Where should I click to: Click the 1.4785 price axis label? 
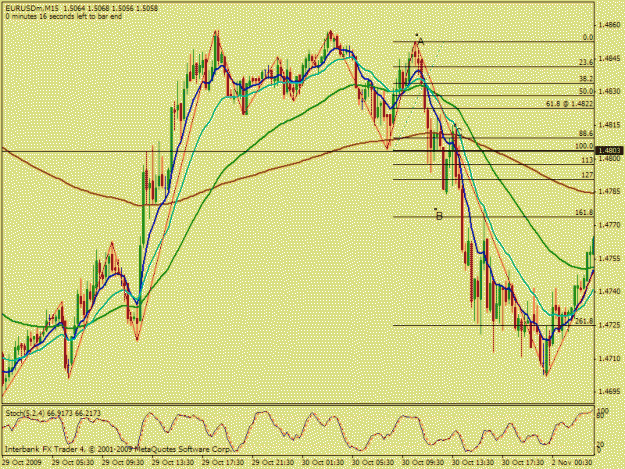point(610,192)
